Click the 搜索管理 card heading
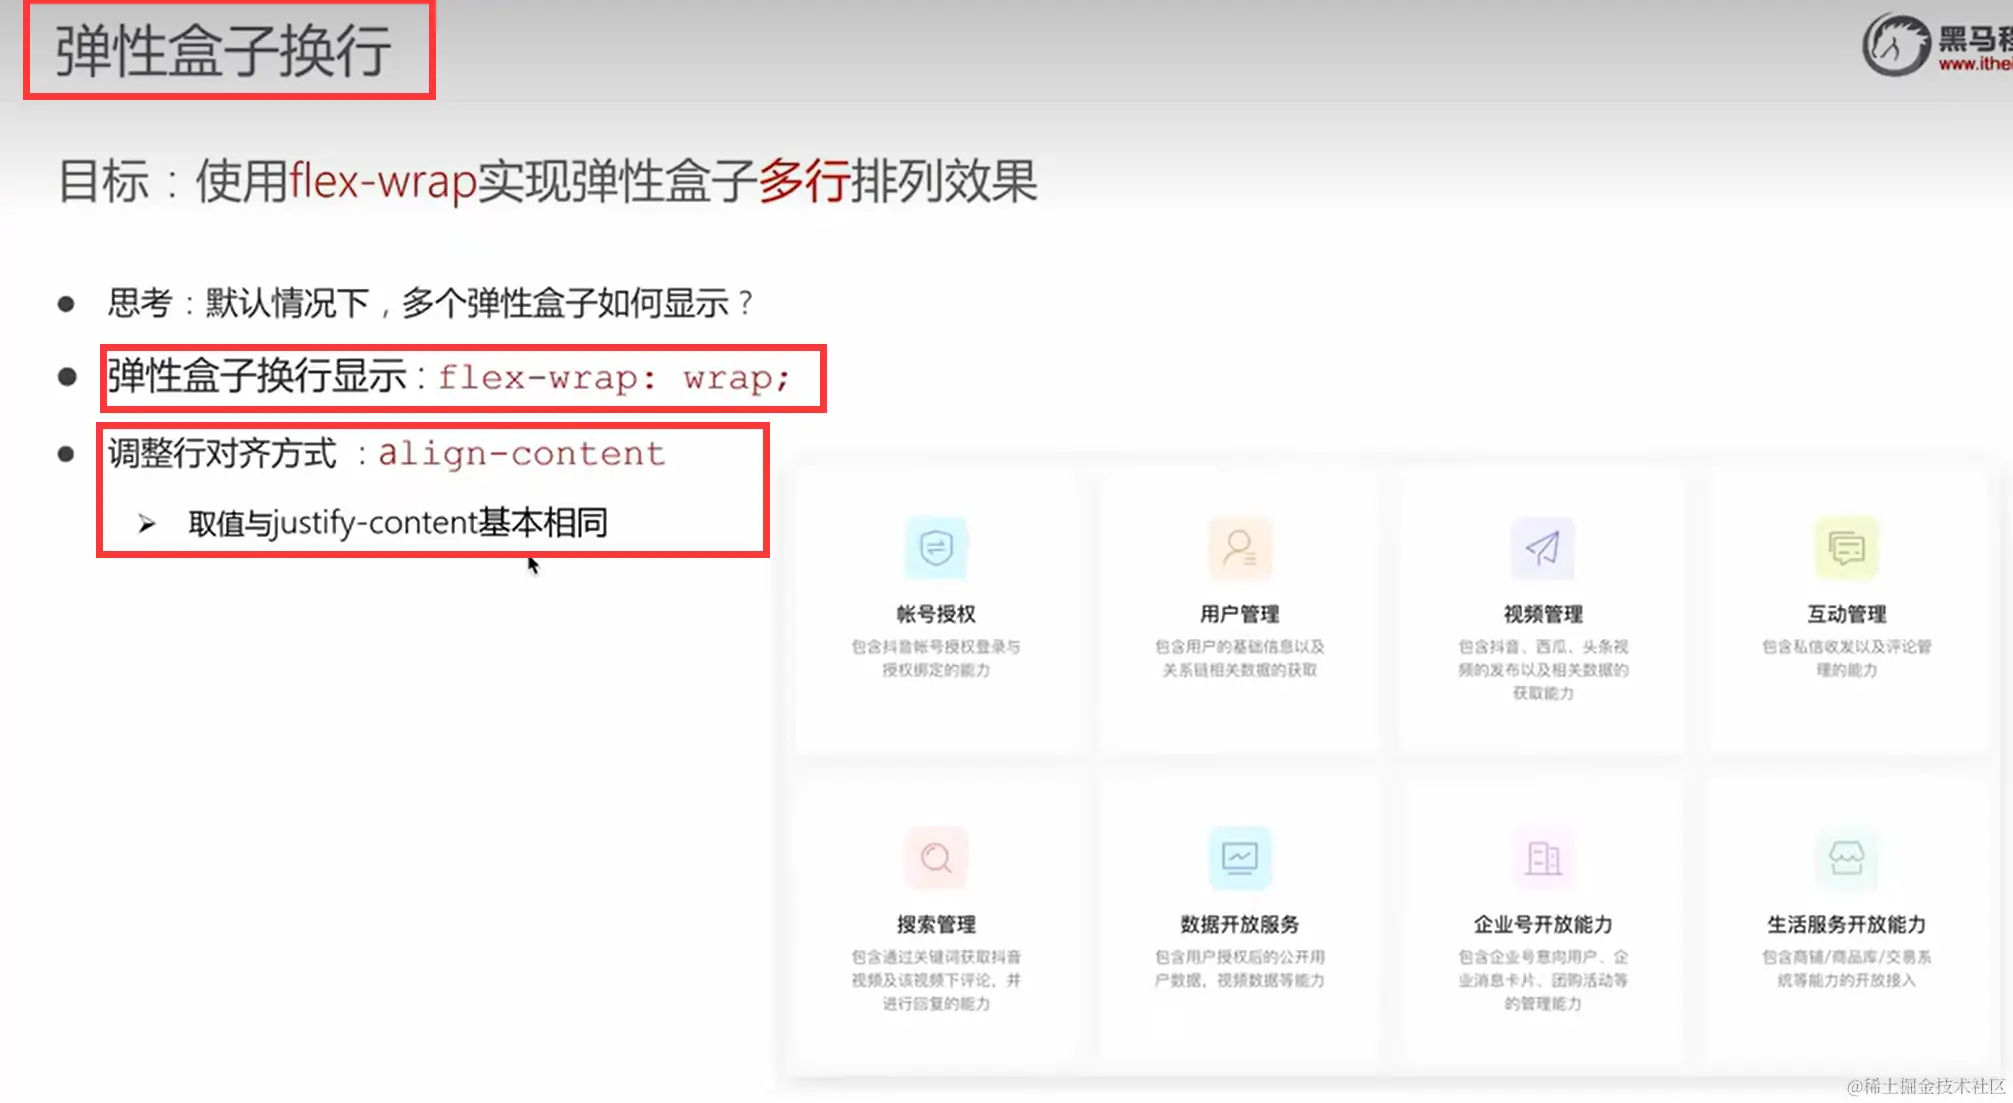The image size is (2013, 1103). 935,924
